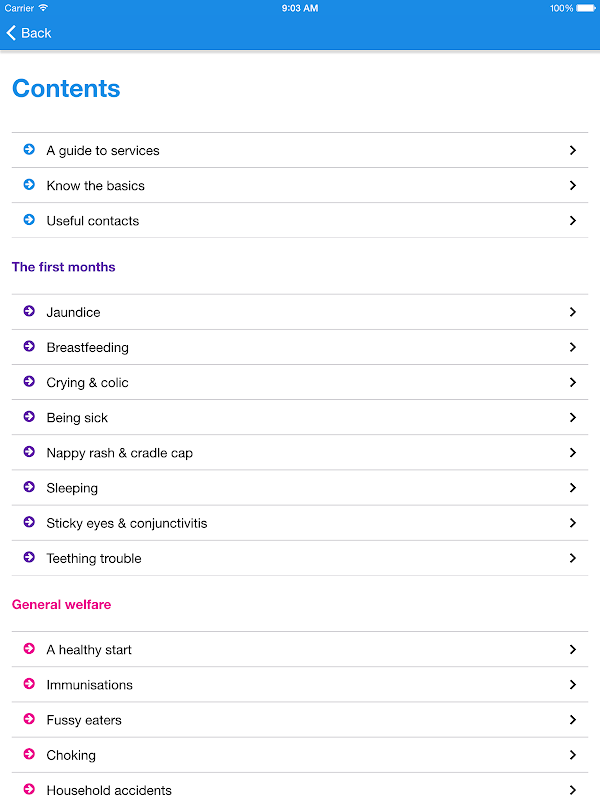Select the Fussy eaters item

(x=84, y=720)
